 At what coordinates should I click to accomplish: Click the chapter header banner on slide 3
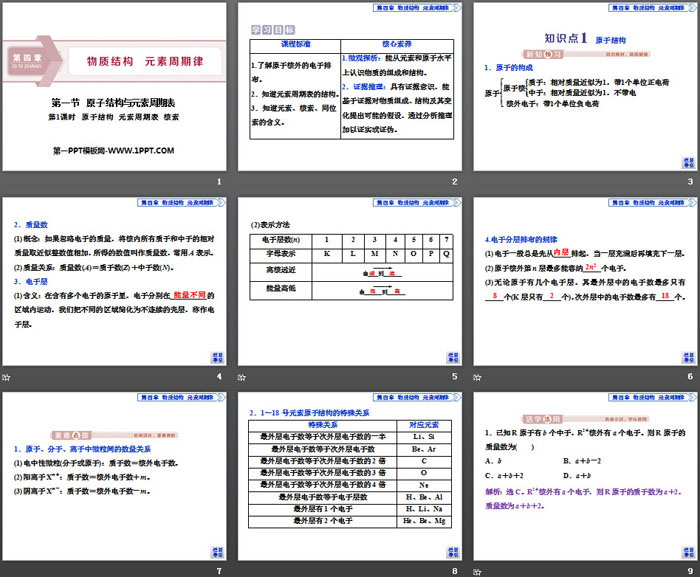click(x=652, y=8)
